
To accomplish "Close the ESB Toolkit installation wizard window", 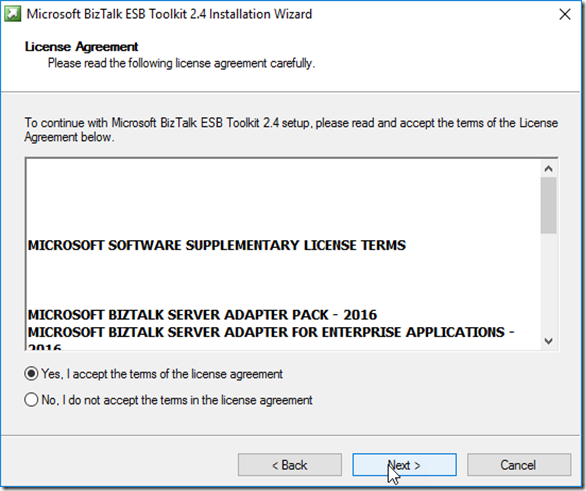I will (565, 14).
